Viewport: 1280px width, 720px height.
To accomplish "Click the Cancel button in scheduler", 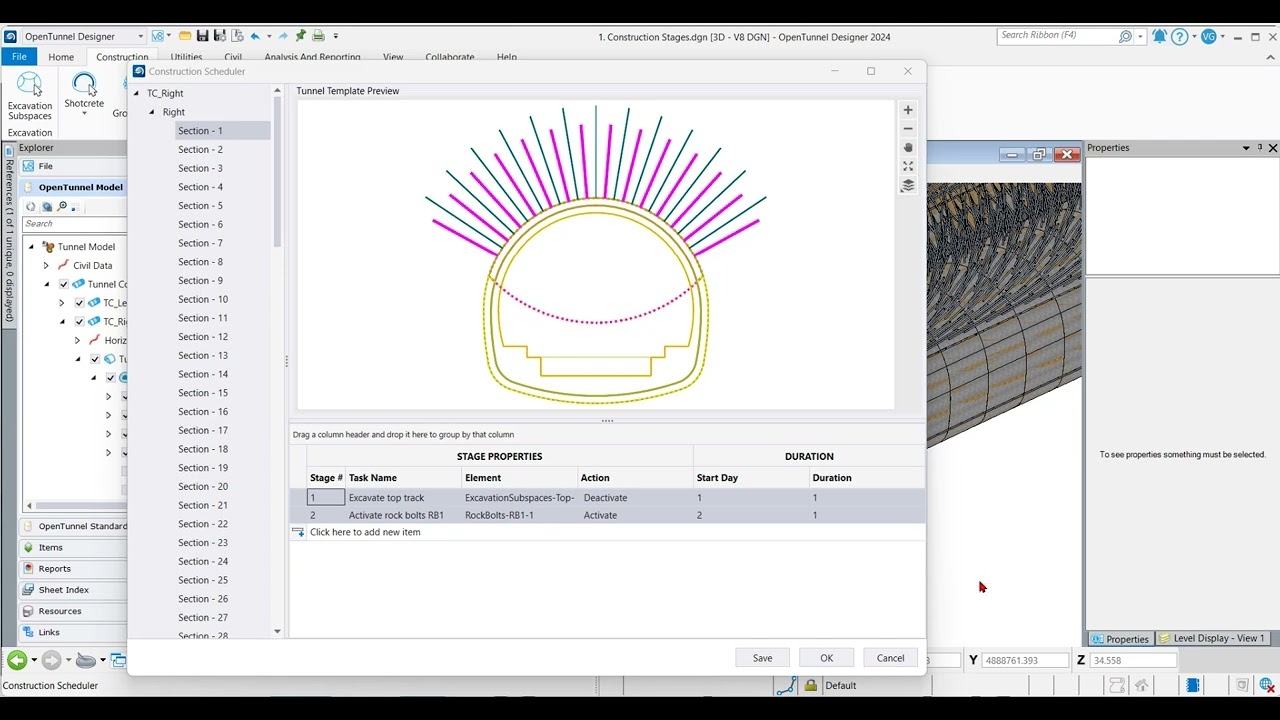I will point(890,658).
